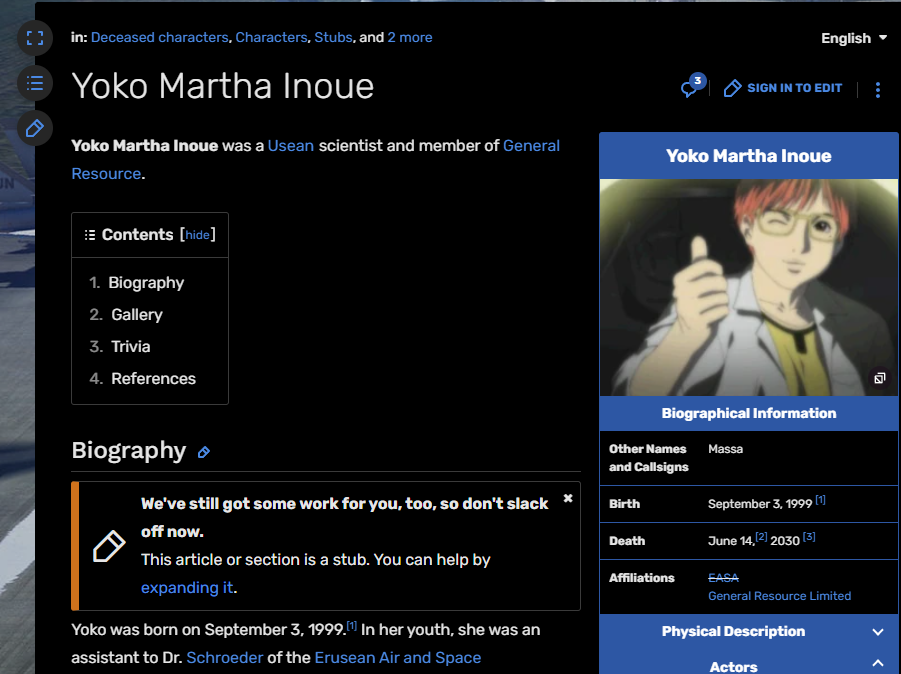Screen dimensions: 901x674
Task: Click the 'Biographical Information' header
Action: click(749, 414)
